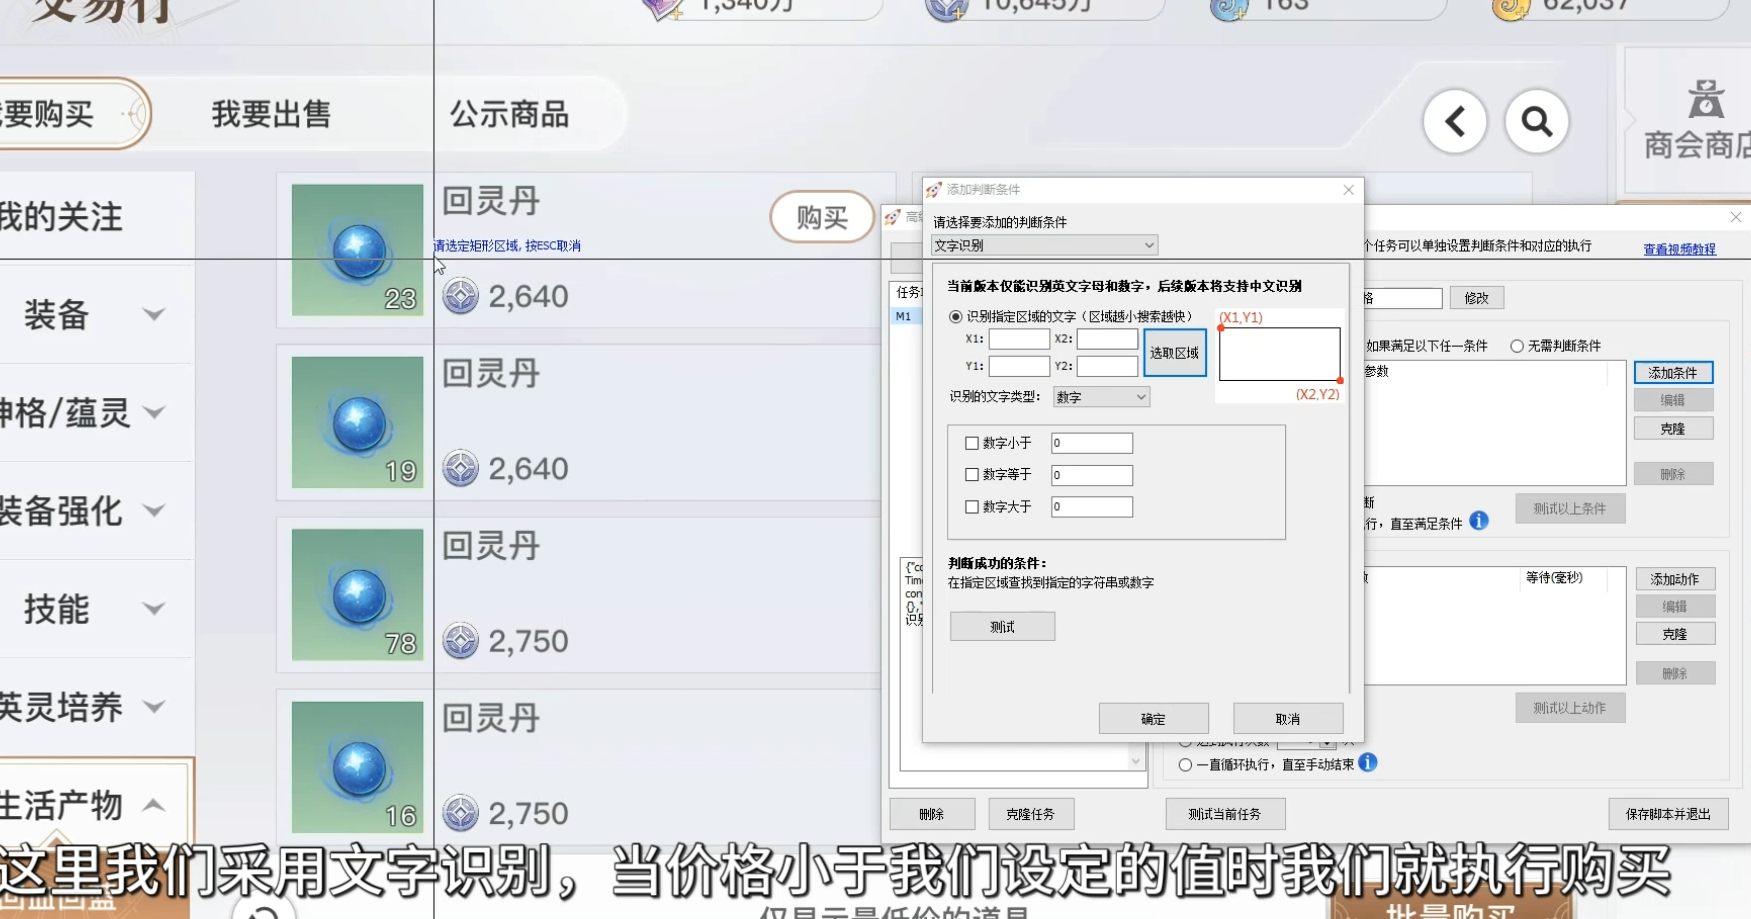The height and width of the screenshot is (919, 1751).
Task: Click 编辑 in the actions button group
Action: click(x=1675, y=606)
